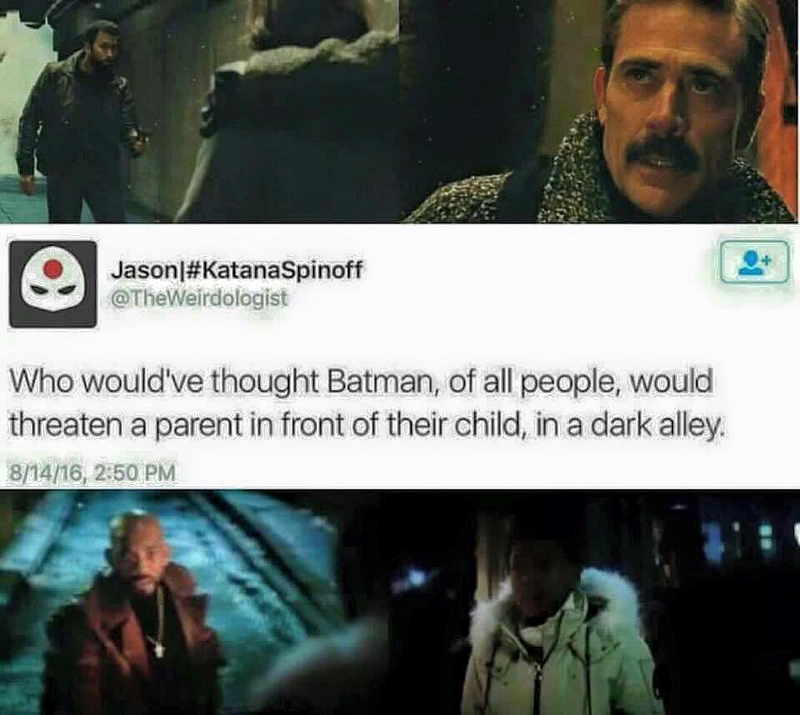The height and width of the screenshot is (715, 800).
Task: Open the @TheWeirdologist handle
Action: click(x=199, y=298)
